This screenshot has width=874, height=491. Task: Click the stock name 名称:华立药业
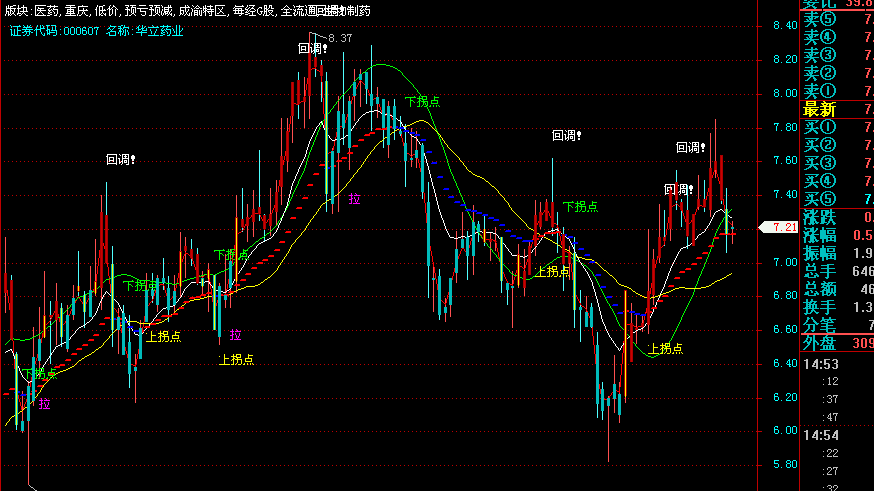144,31
